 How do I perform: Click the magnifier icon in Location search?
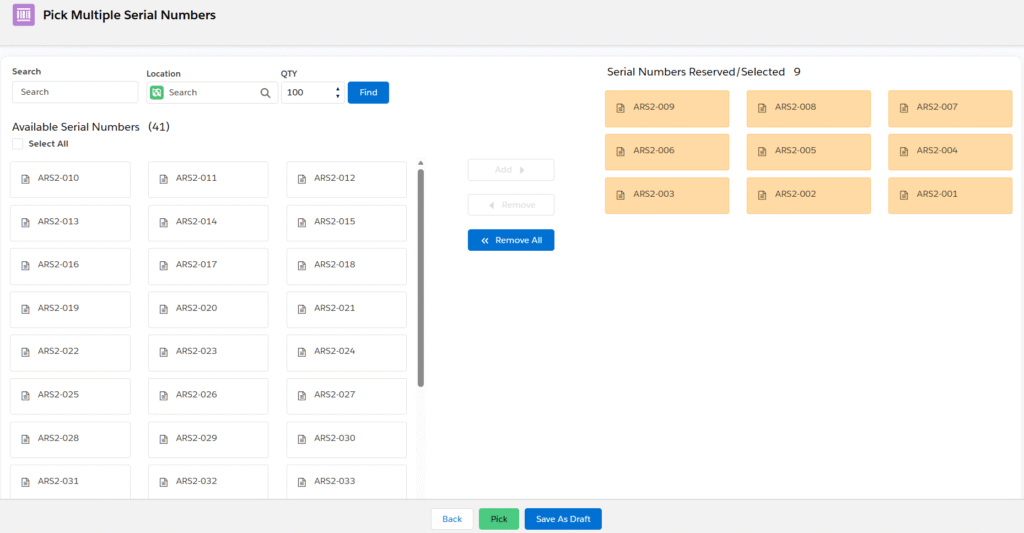coord(265,93)
